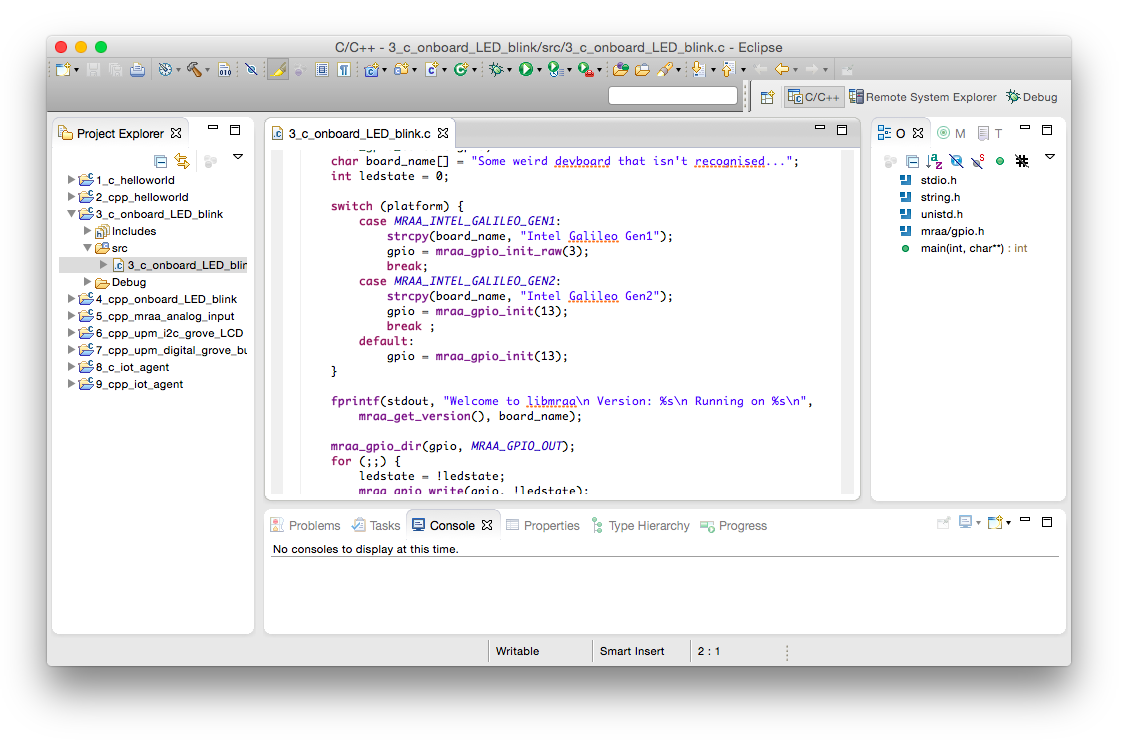Screen dimensions: 1142x743
Task: Select mraa/gpio.h in Outline
Action: (x=942, y=232)
